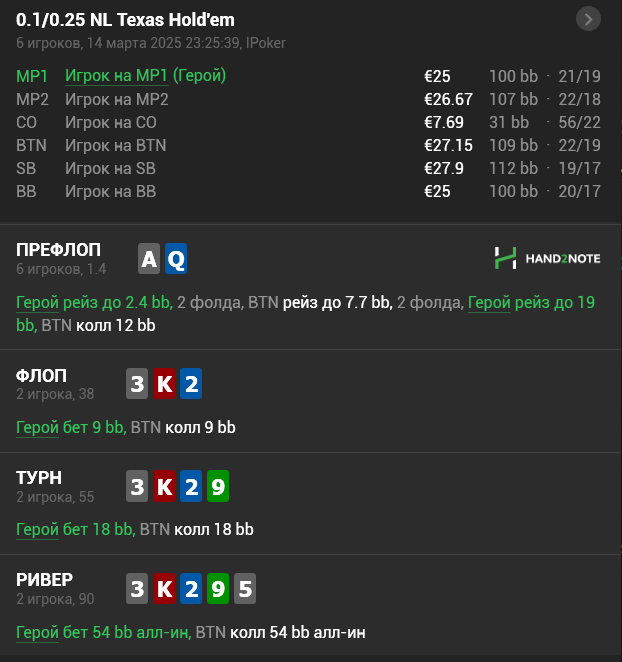Open the 'Игрок на MP1' hero player link
Screen dimensions: 622x662
117,76
